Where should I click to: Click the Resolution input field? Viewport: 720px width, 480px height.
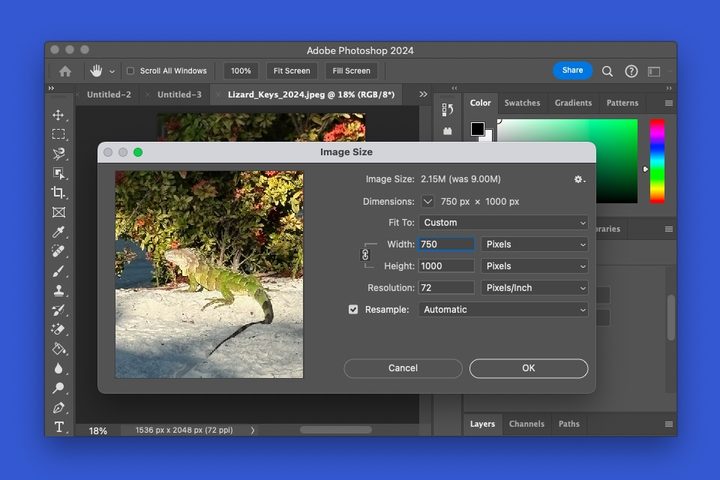click(x=446, y=288)
